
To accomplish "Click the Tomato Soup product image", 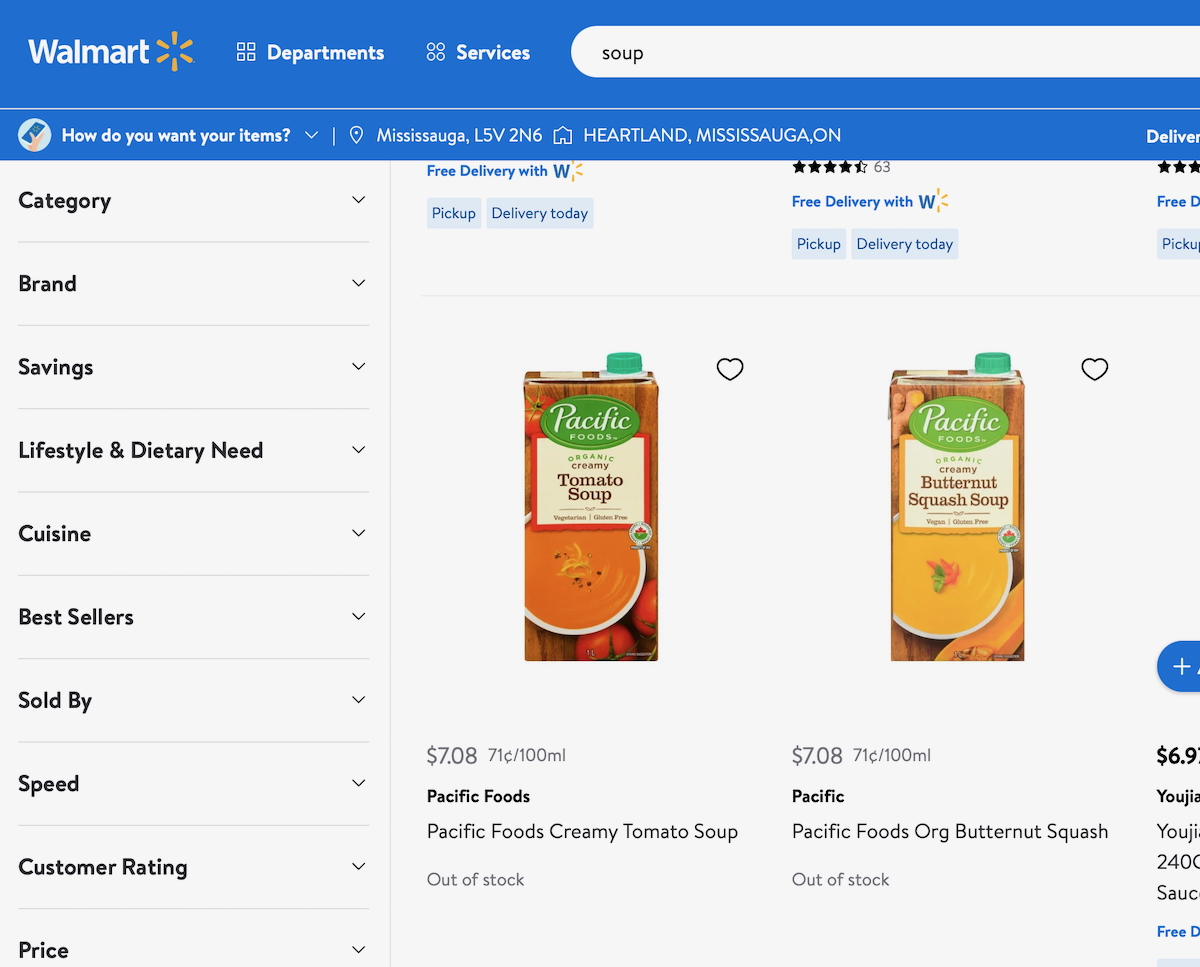I will coord(590,507).
